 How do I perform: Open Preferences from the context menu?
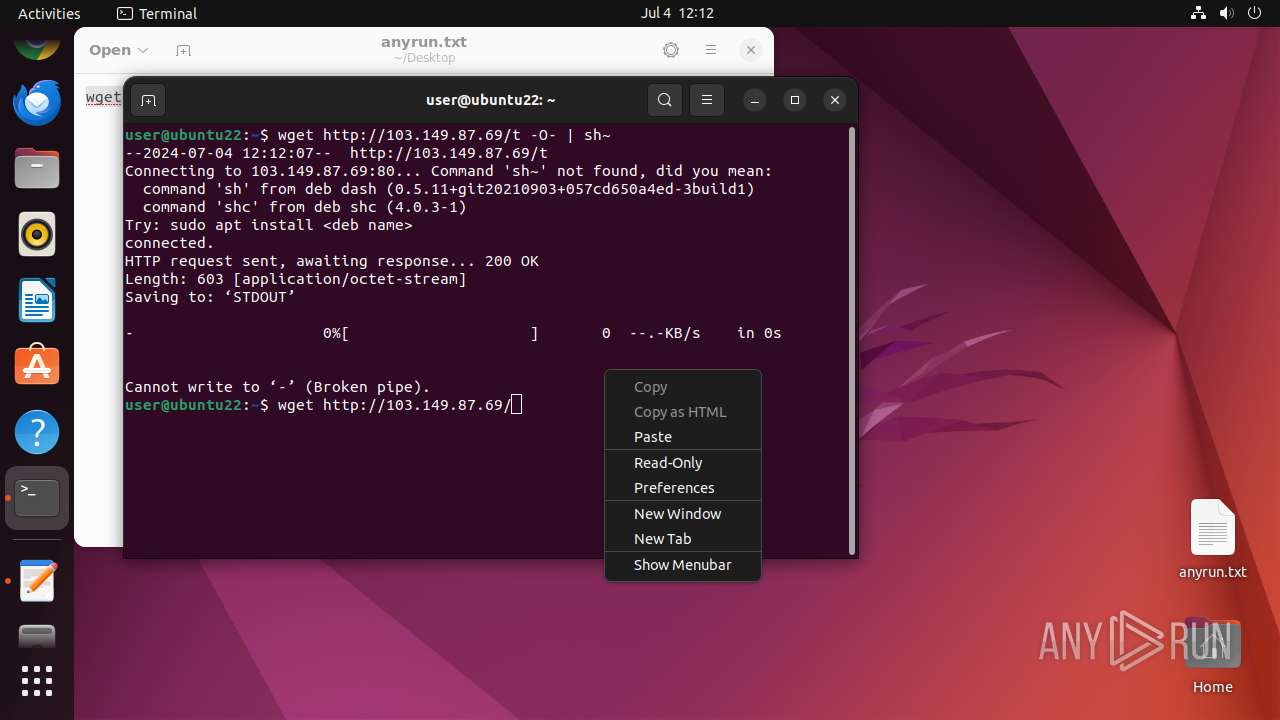(x=683, y=488)
